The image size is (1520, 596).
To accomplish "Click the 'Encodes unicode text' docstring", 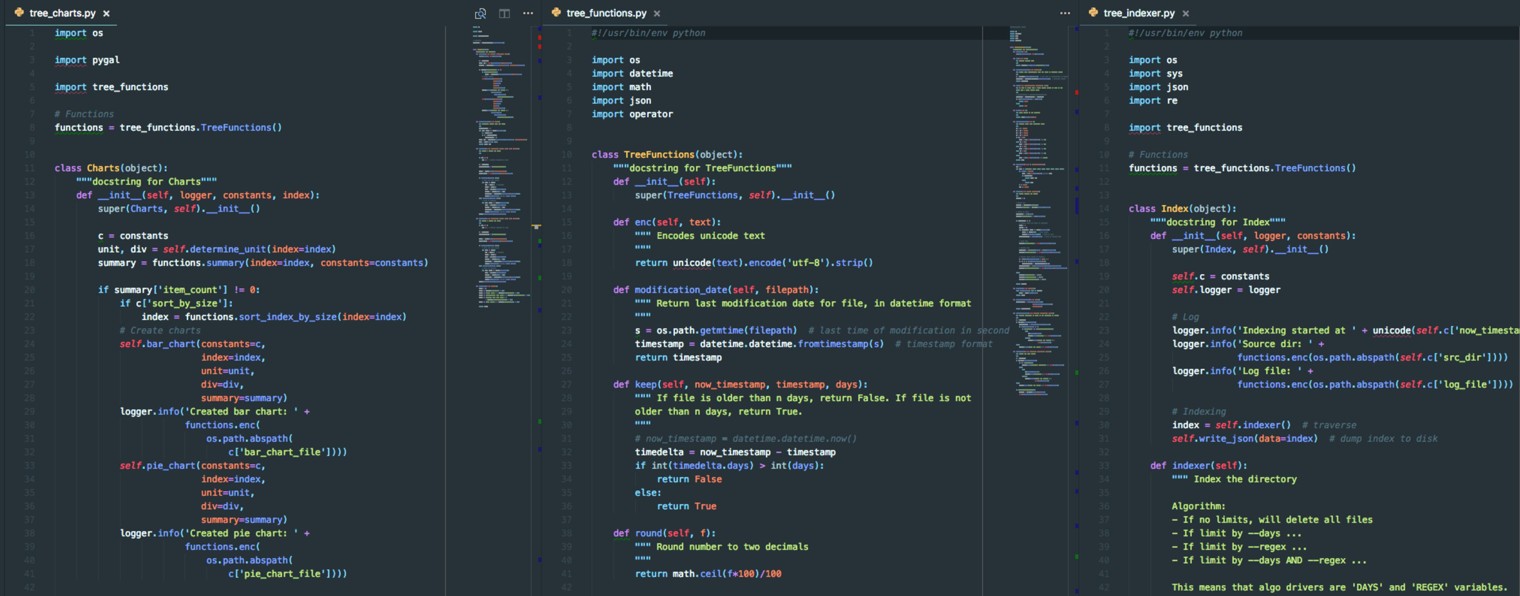I will [700, 235].
